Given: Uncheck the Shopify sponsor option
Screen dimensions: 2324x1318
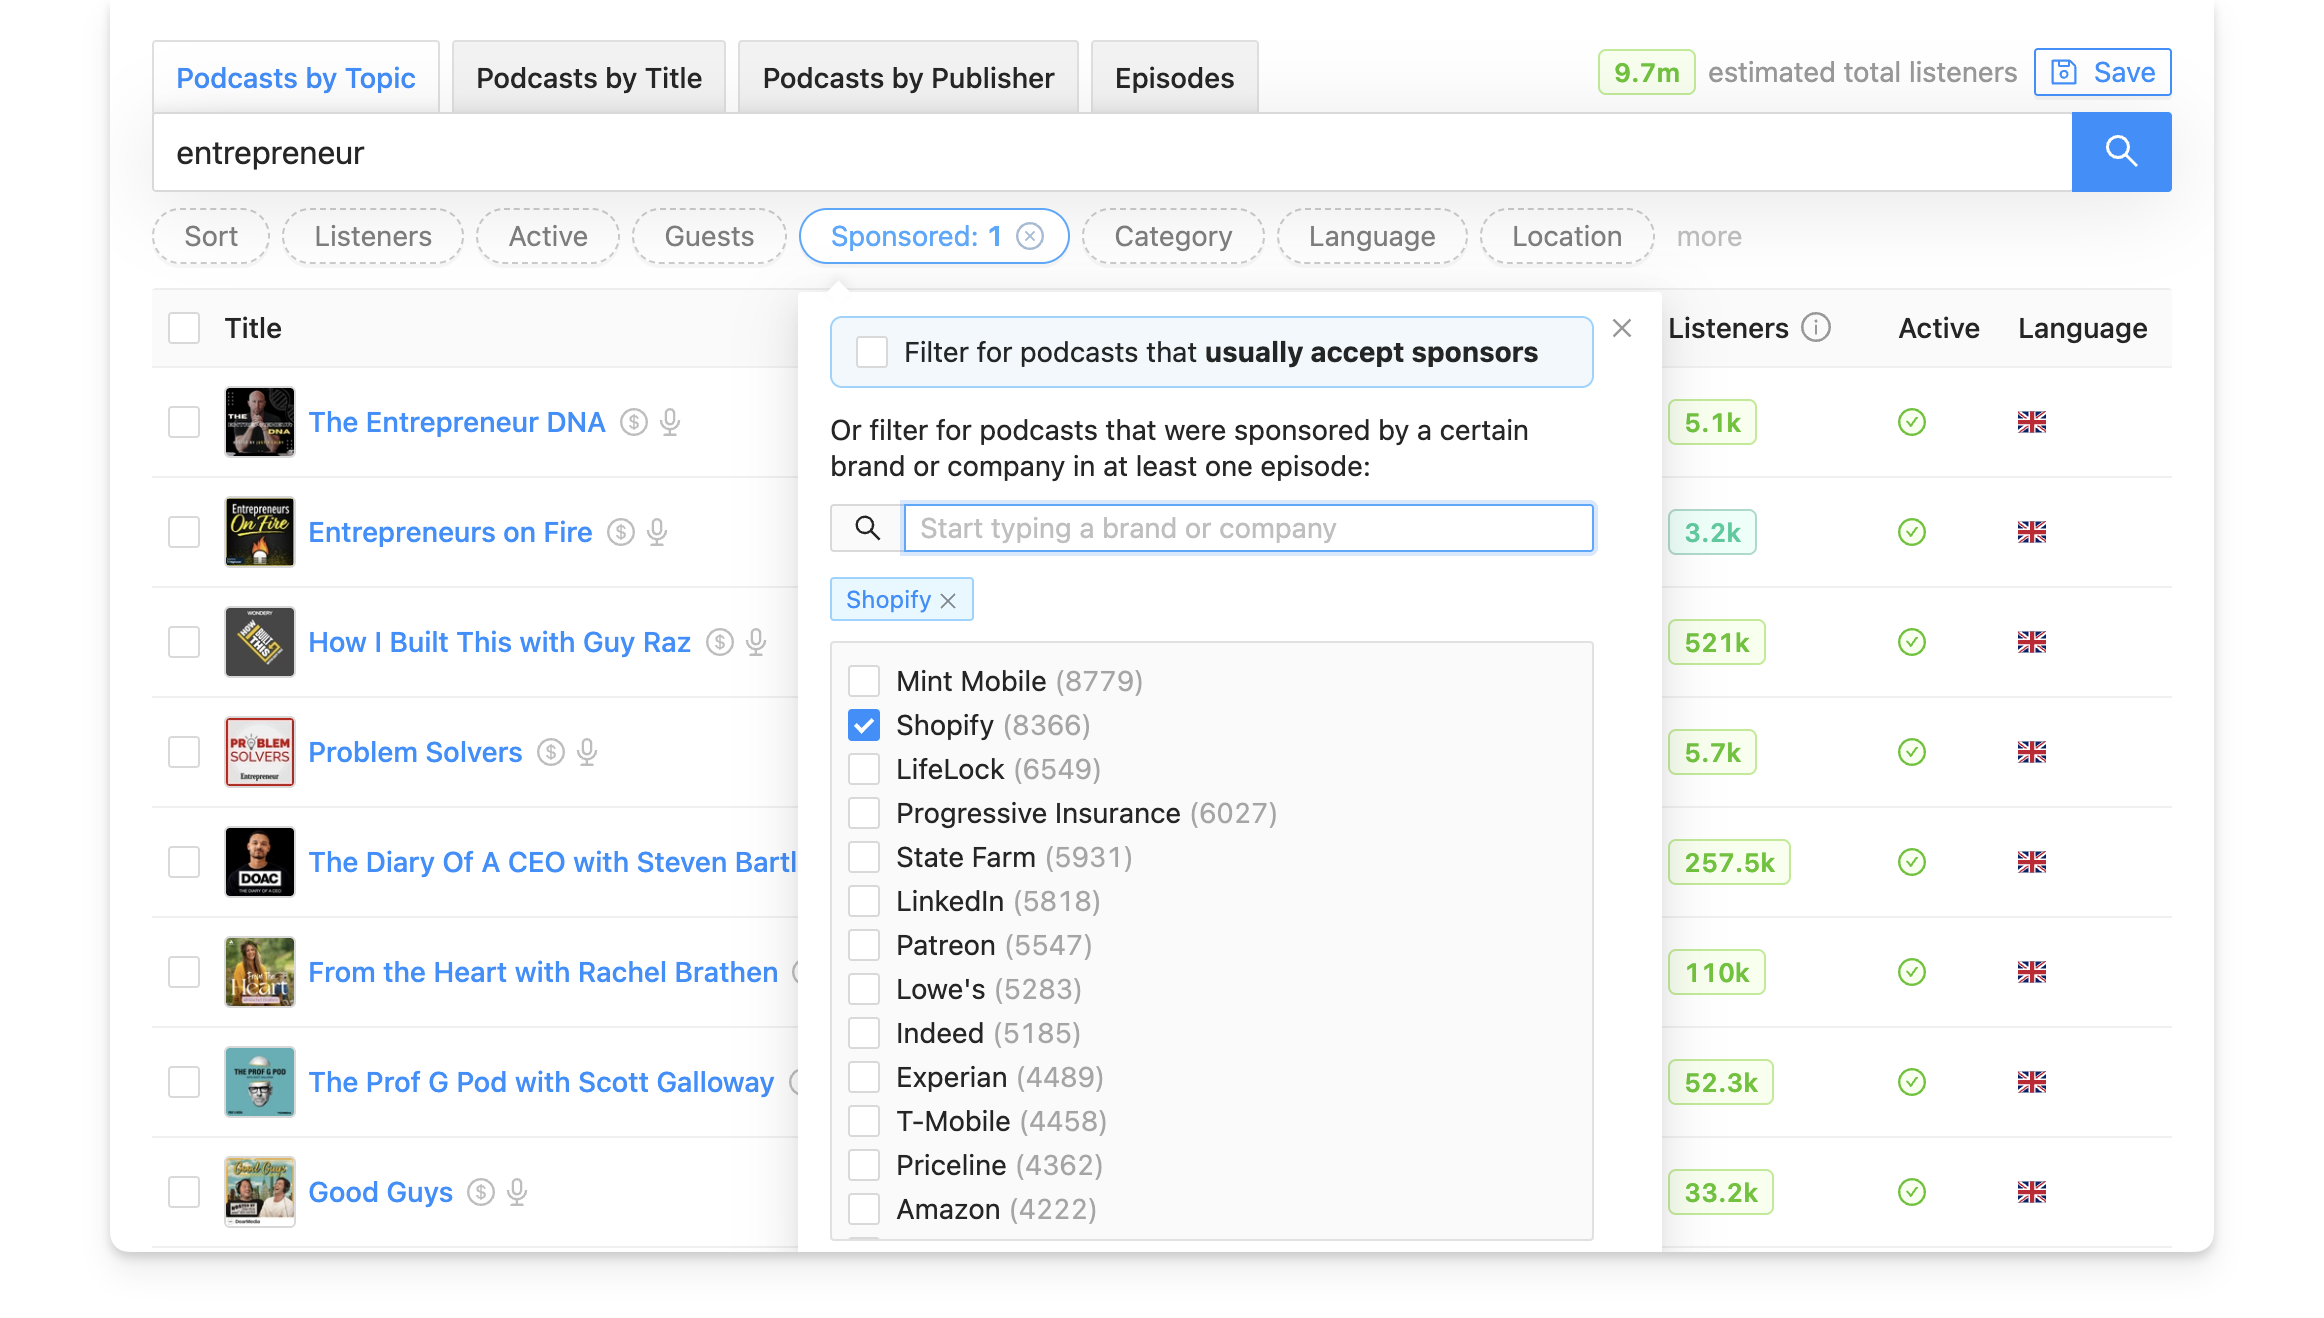Looking at the screenshot, I should [864, 725].
